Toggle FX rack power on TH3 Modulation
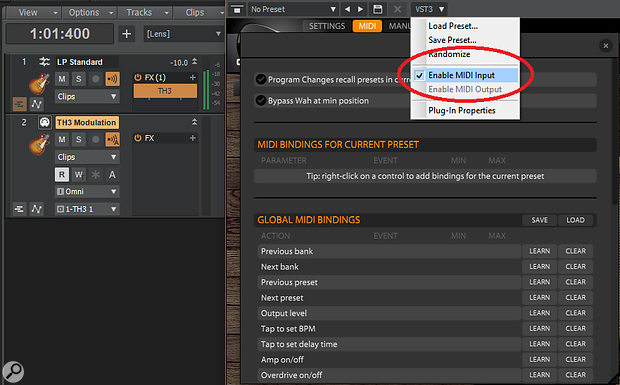 click(x=138, y=138)
